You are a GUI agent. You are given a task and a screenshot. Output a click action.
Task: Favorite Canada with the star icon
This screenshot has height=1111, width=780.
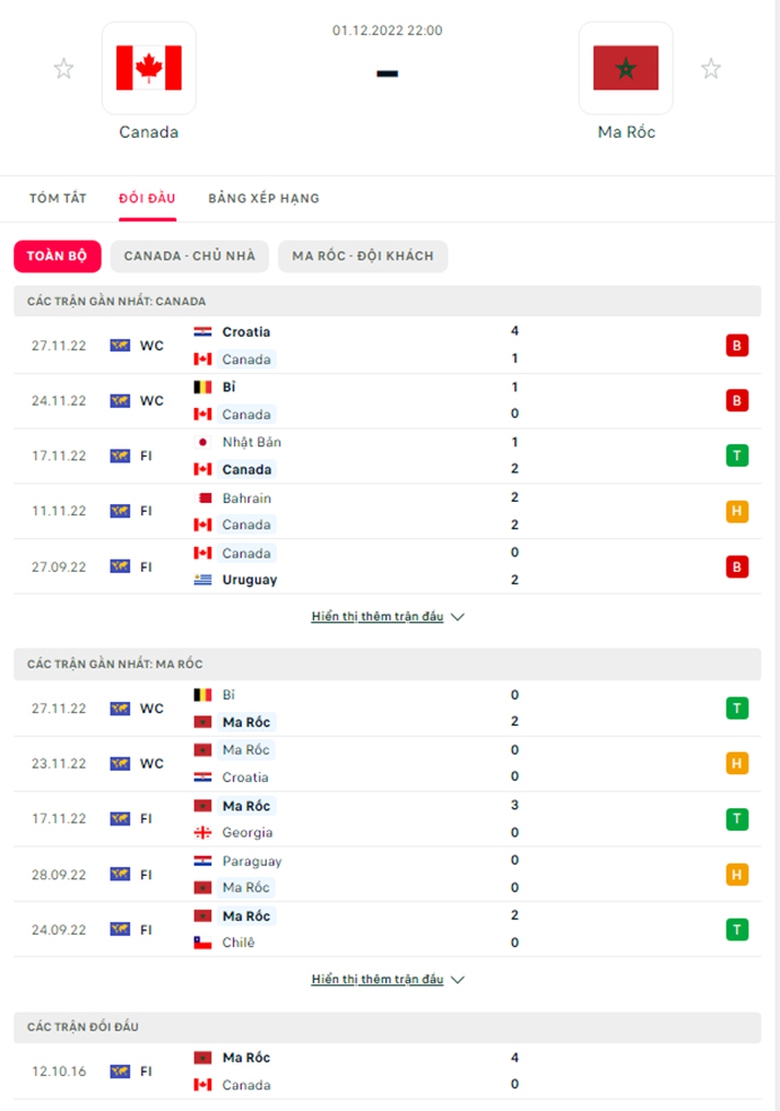click(x=64, y=69)
